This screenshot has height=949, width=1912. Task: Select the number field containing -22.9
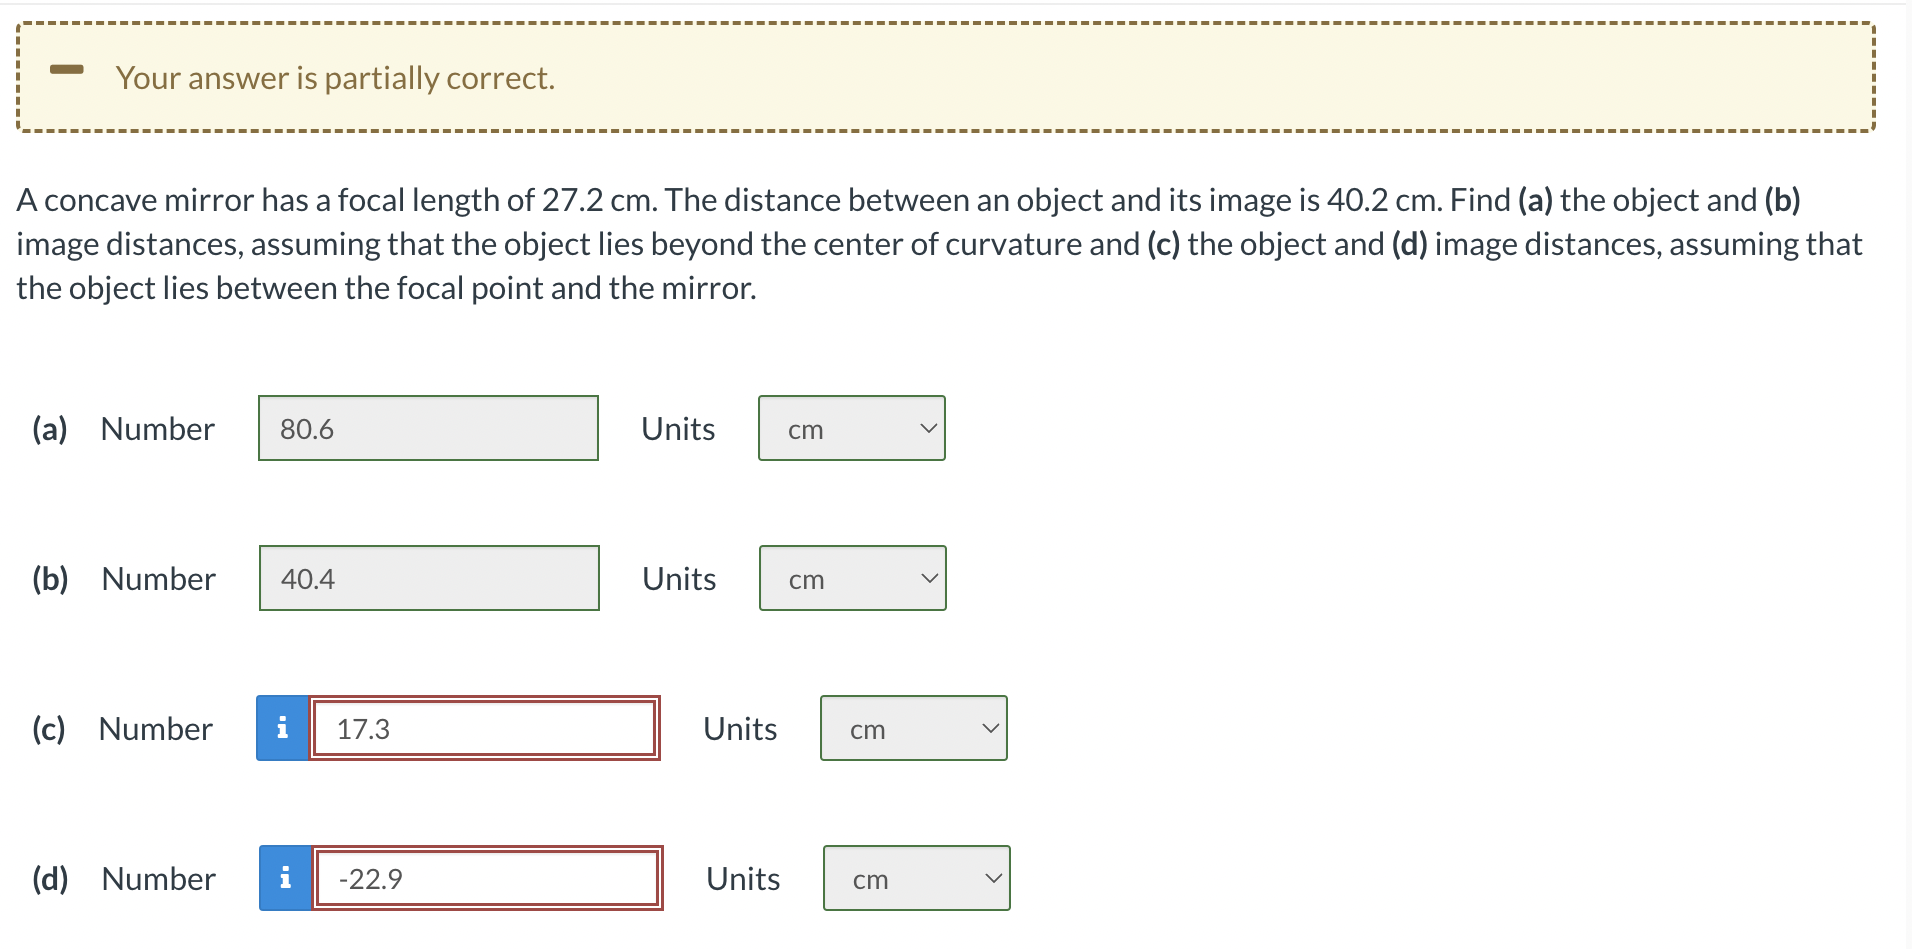click(487, 879)
